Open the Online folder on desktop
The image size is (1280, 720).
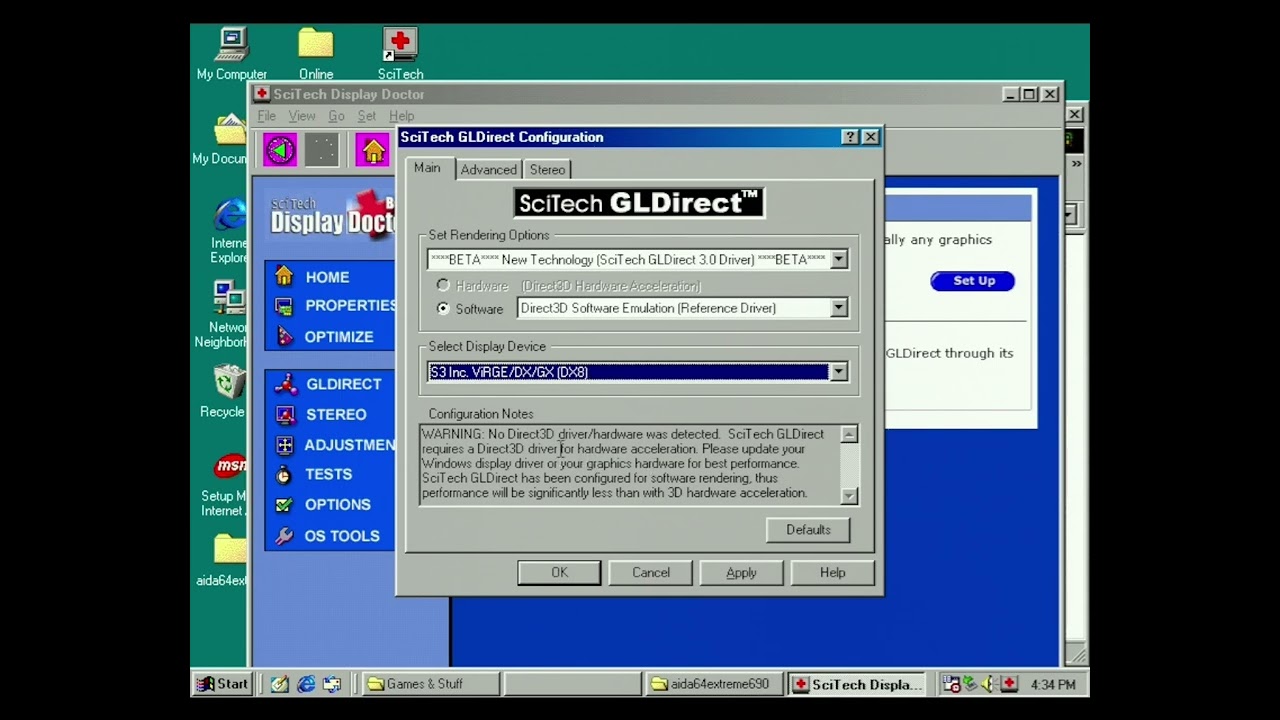click(x=316, y=53)
